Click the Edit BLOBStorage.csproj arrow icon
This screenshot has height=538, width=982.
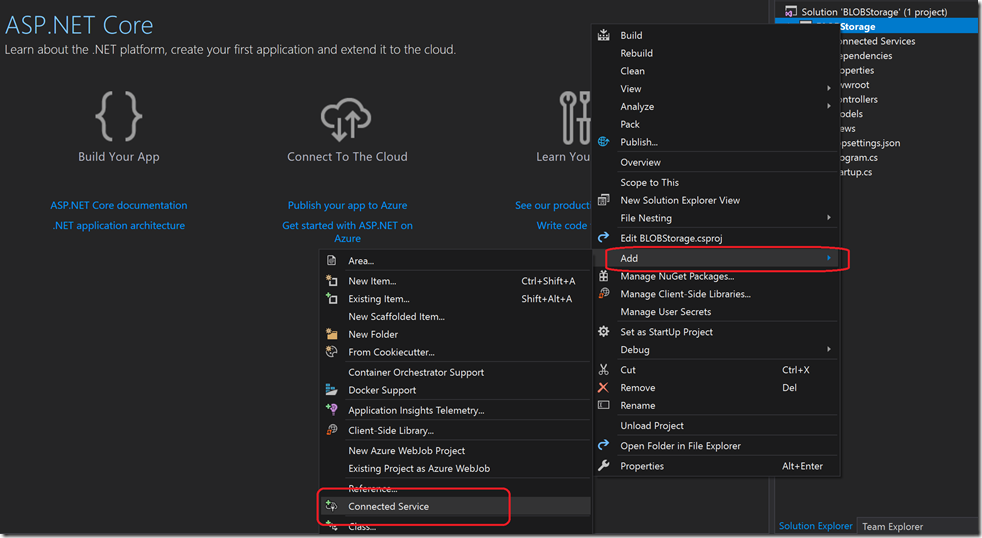(604, 237)
